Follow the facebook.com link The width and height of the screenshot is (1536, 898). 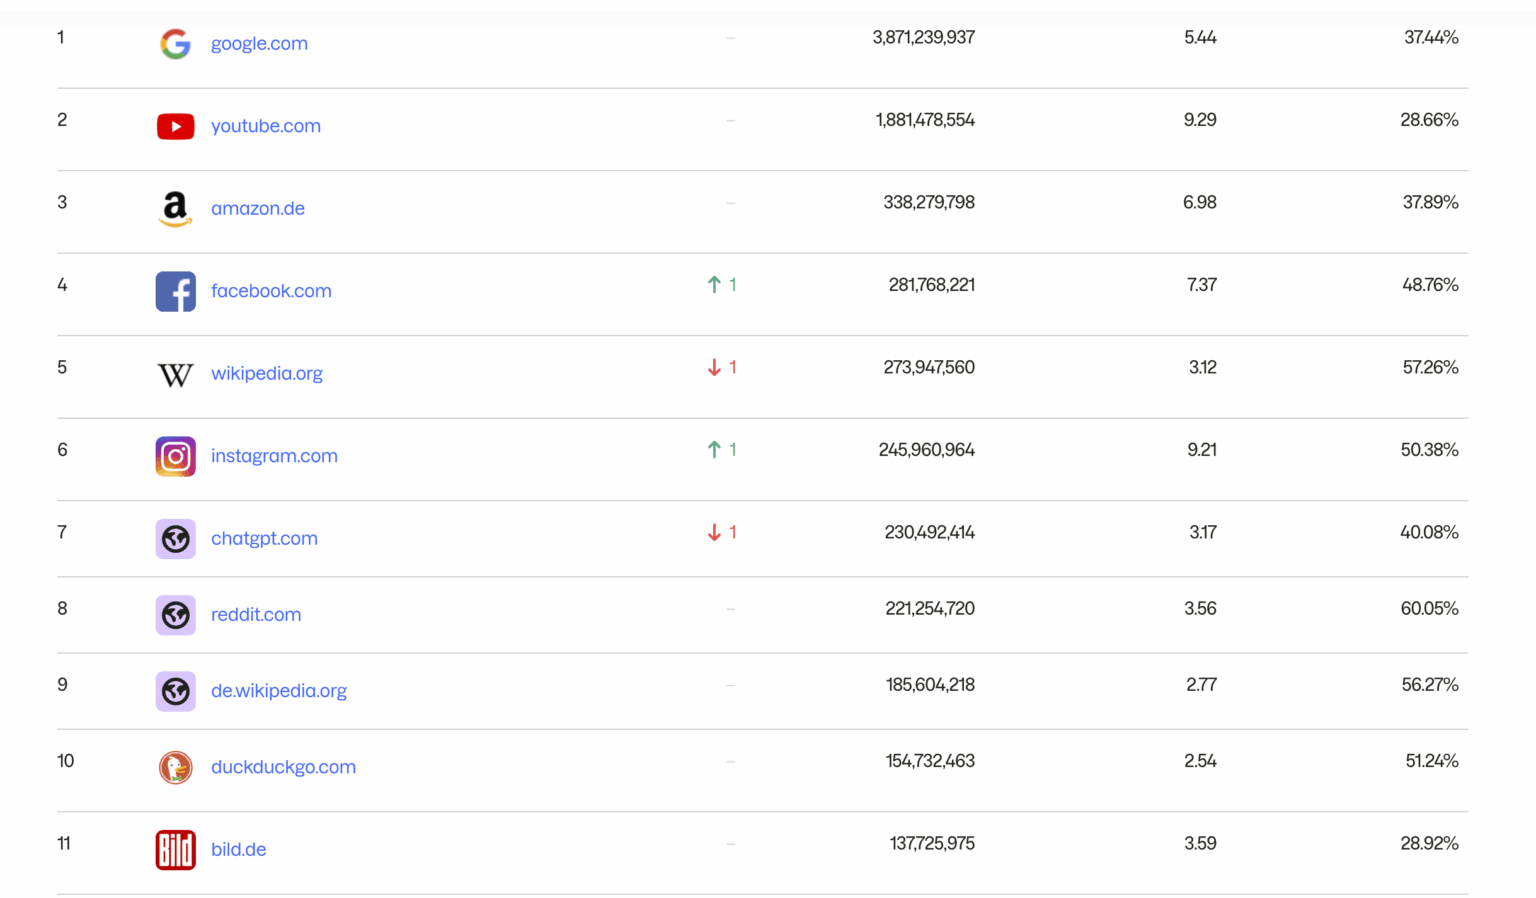271,291
